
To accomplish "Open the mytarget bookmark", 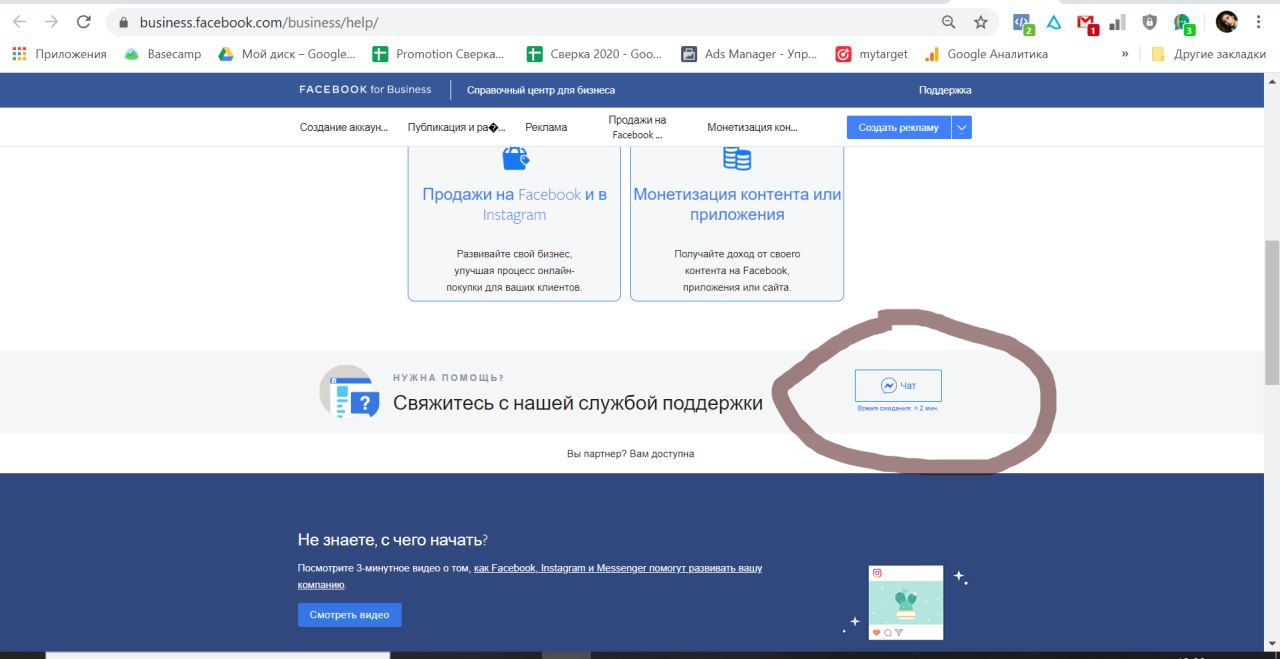I will 872,54.
